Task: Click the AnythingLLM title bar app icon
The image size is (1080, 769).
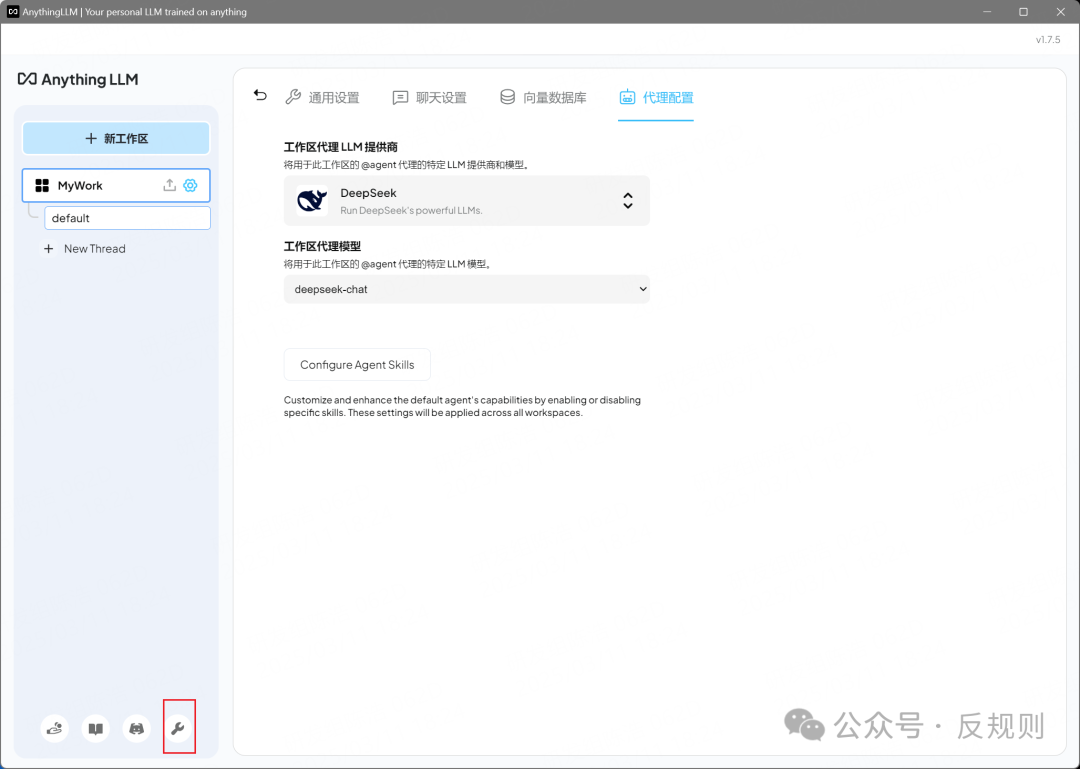Action: [12, 12]
